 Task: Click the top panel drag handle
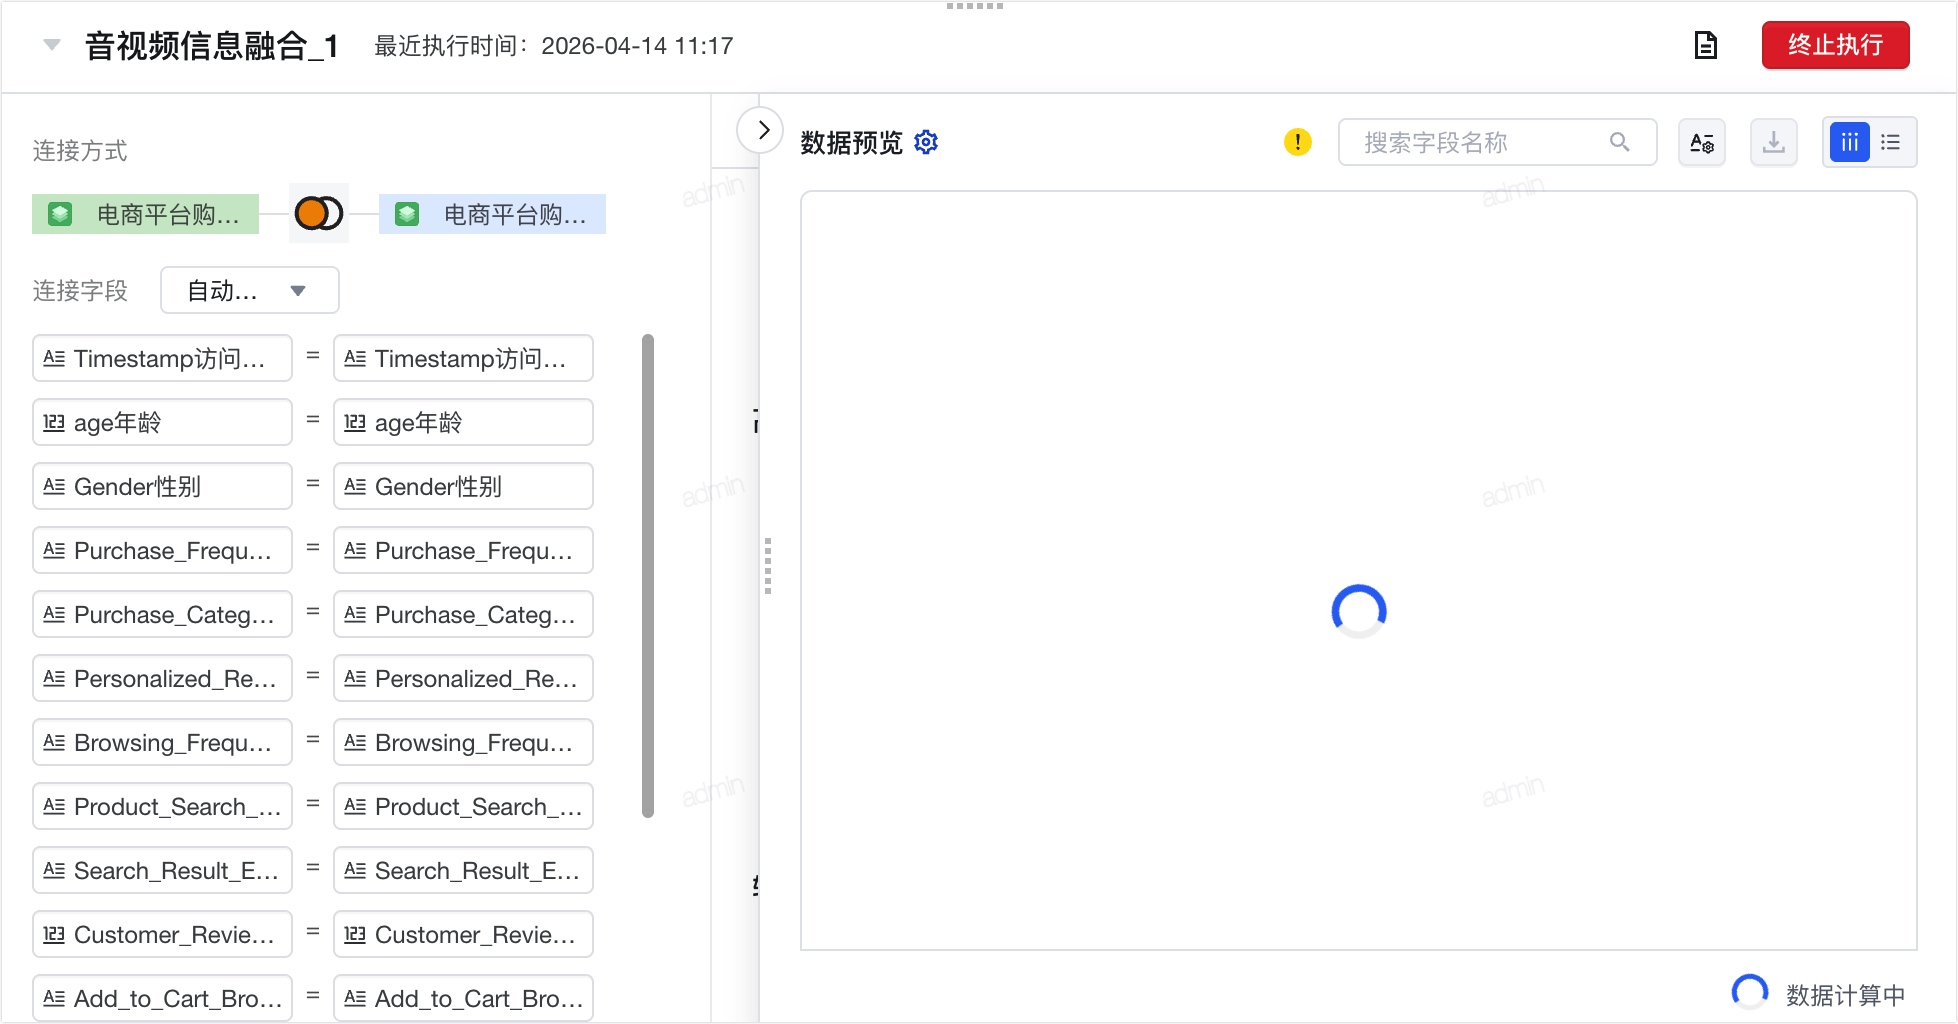975,6
